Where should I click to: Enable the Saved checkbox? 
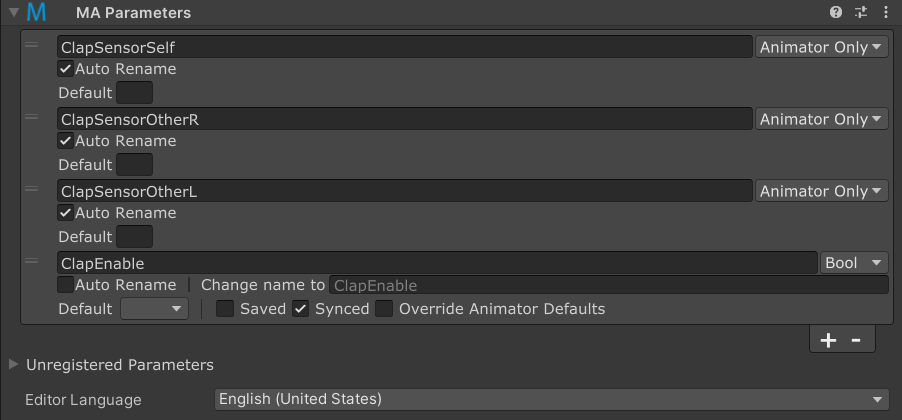[x=224, y=309]
